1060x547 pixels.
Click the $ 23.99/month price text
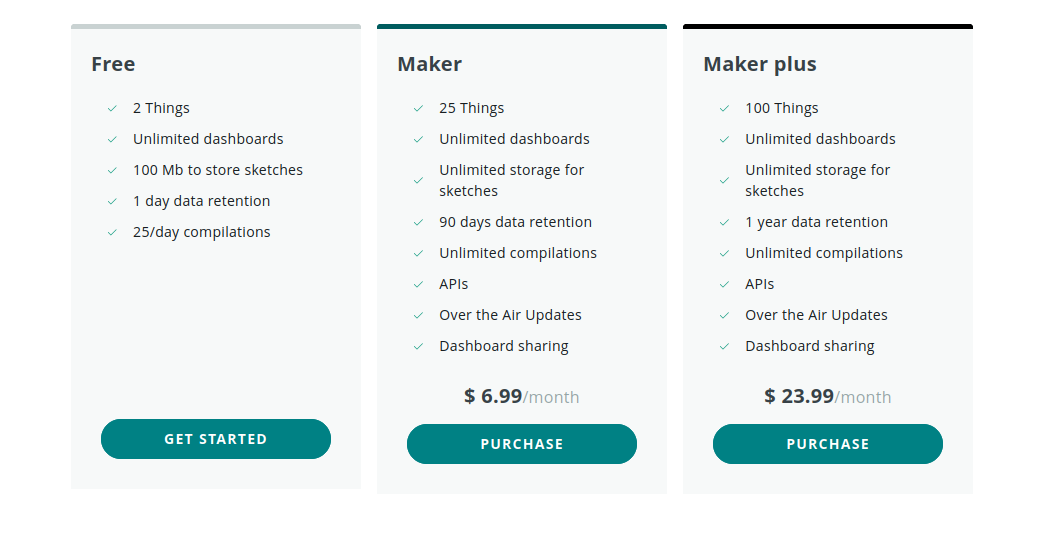coord(827,396)
